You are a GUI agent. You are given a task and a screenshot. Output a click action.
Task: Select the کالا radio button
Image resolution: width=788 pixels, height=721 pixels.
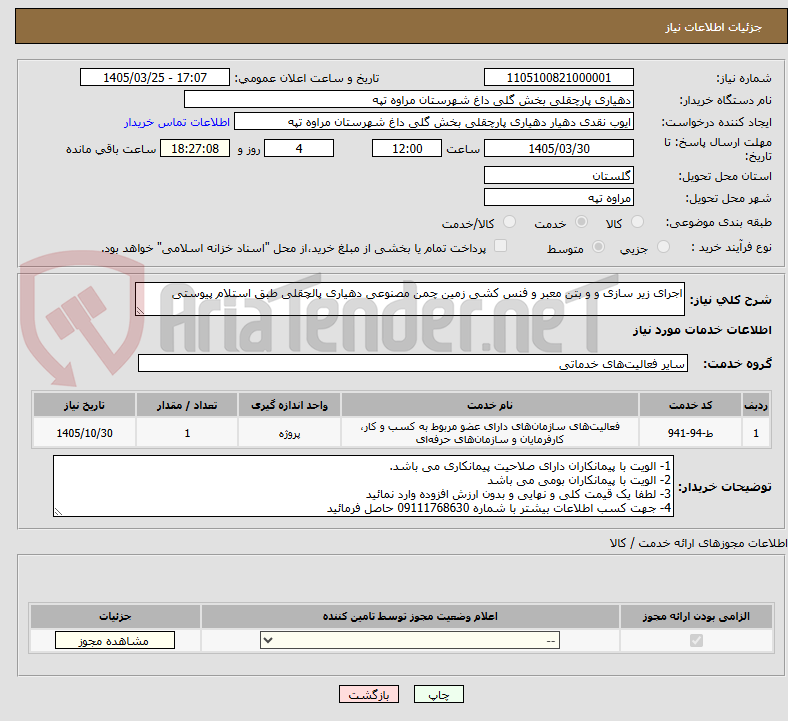tap(637, 222)
